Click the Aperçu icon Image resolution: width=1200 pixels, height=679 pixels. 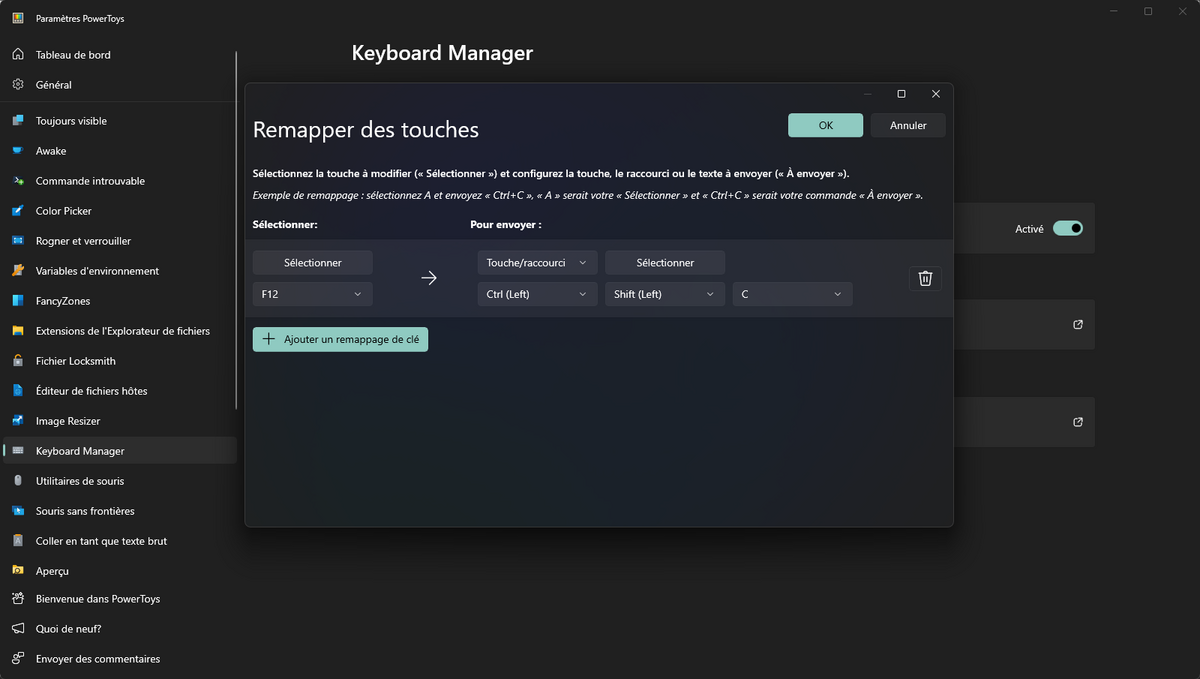coord(18,571)
